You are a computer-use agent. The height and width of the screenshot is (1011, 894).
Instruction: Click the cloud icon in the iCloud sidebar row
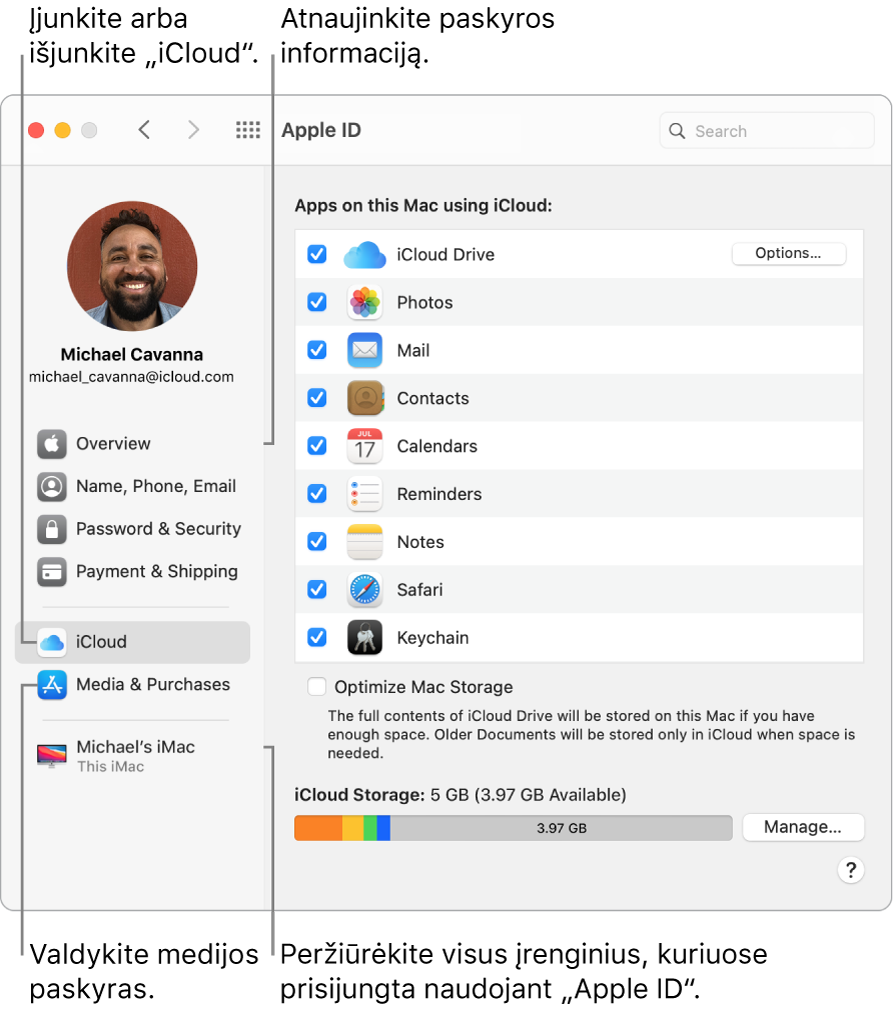52,642
